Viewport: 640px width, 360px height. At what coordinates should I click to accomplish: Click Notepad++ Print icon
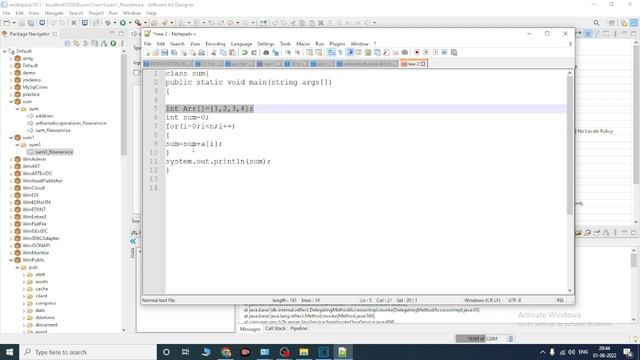pos(202,52)
